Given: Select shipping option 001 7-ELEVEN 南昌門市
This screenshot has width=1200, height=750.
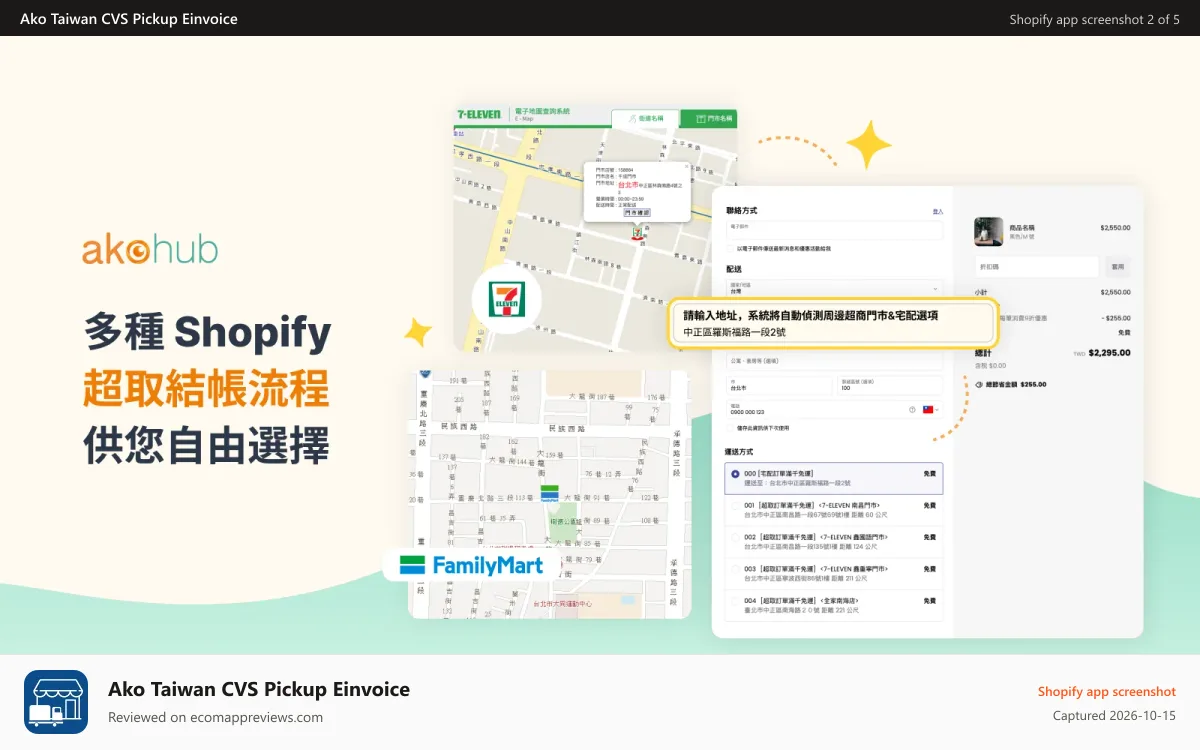Looking at the screenshot, I should pos(834,510).
